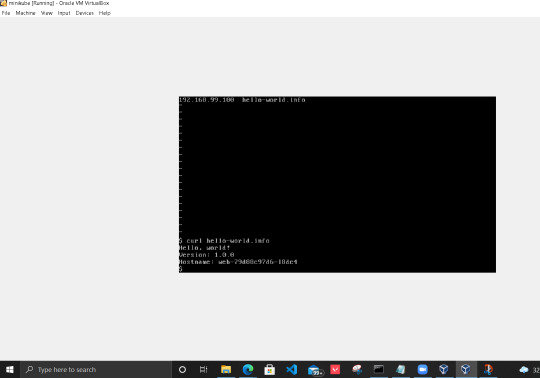Viewport: 540px width, 378px height.
Task: Open the Microsoft Store taskbar icon
Action: point(270,370)
